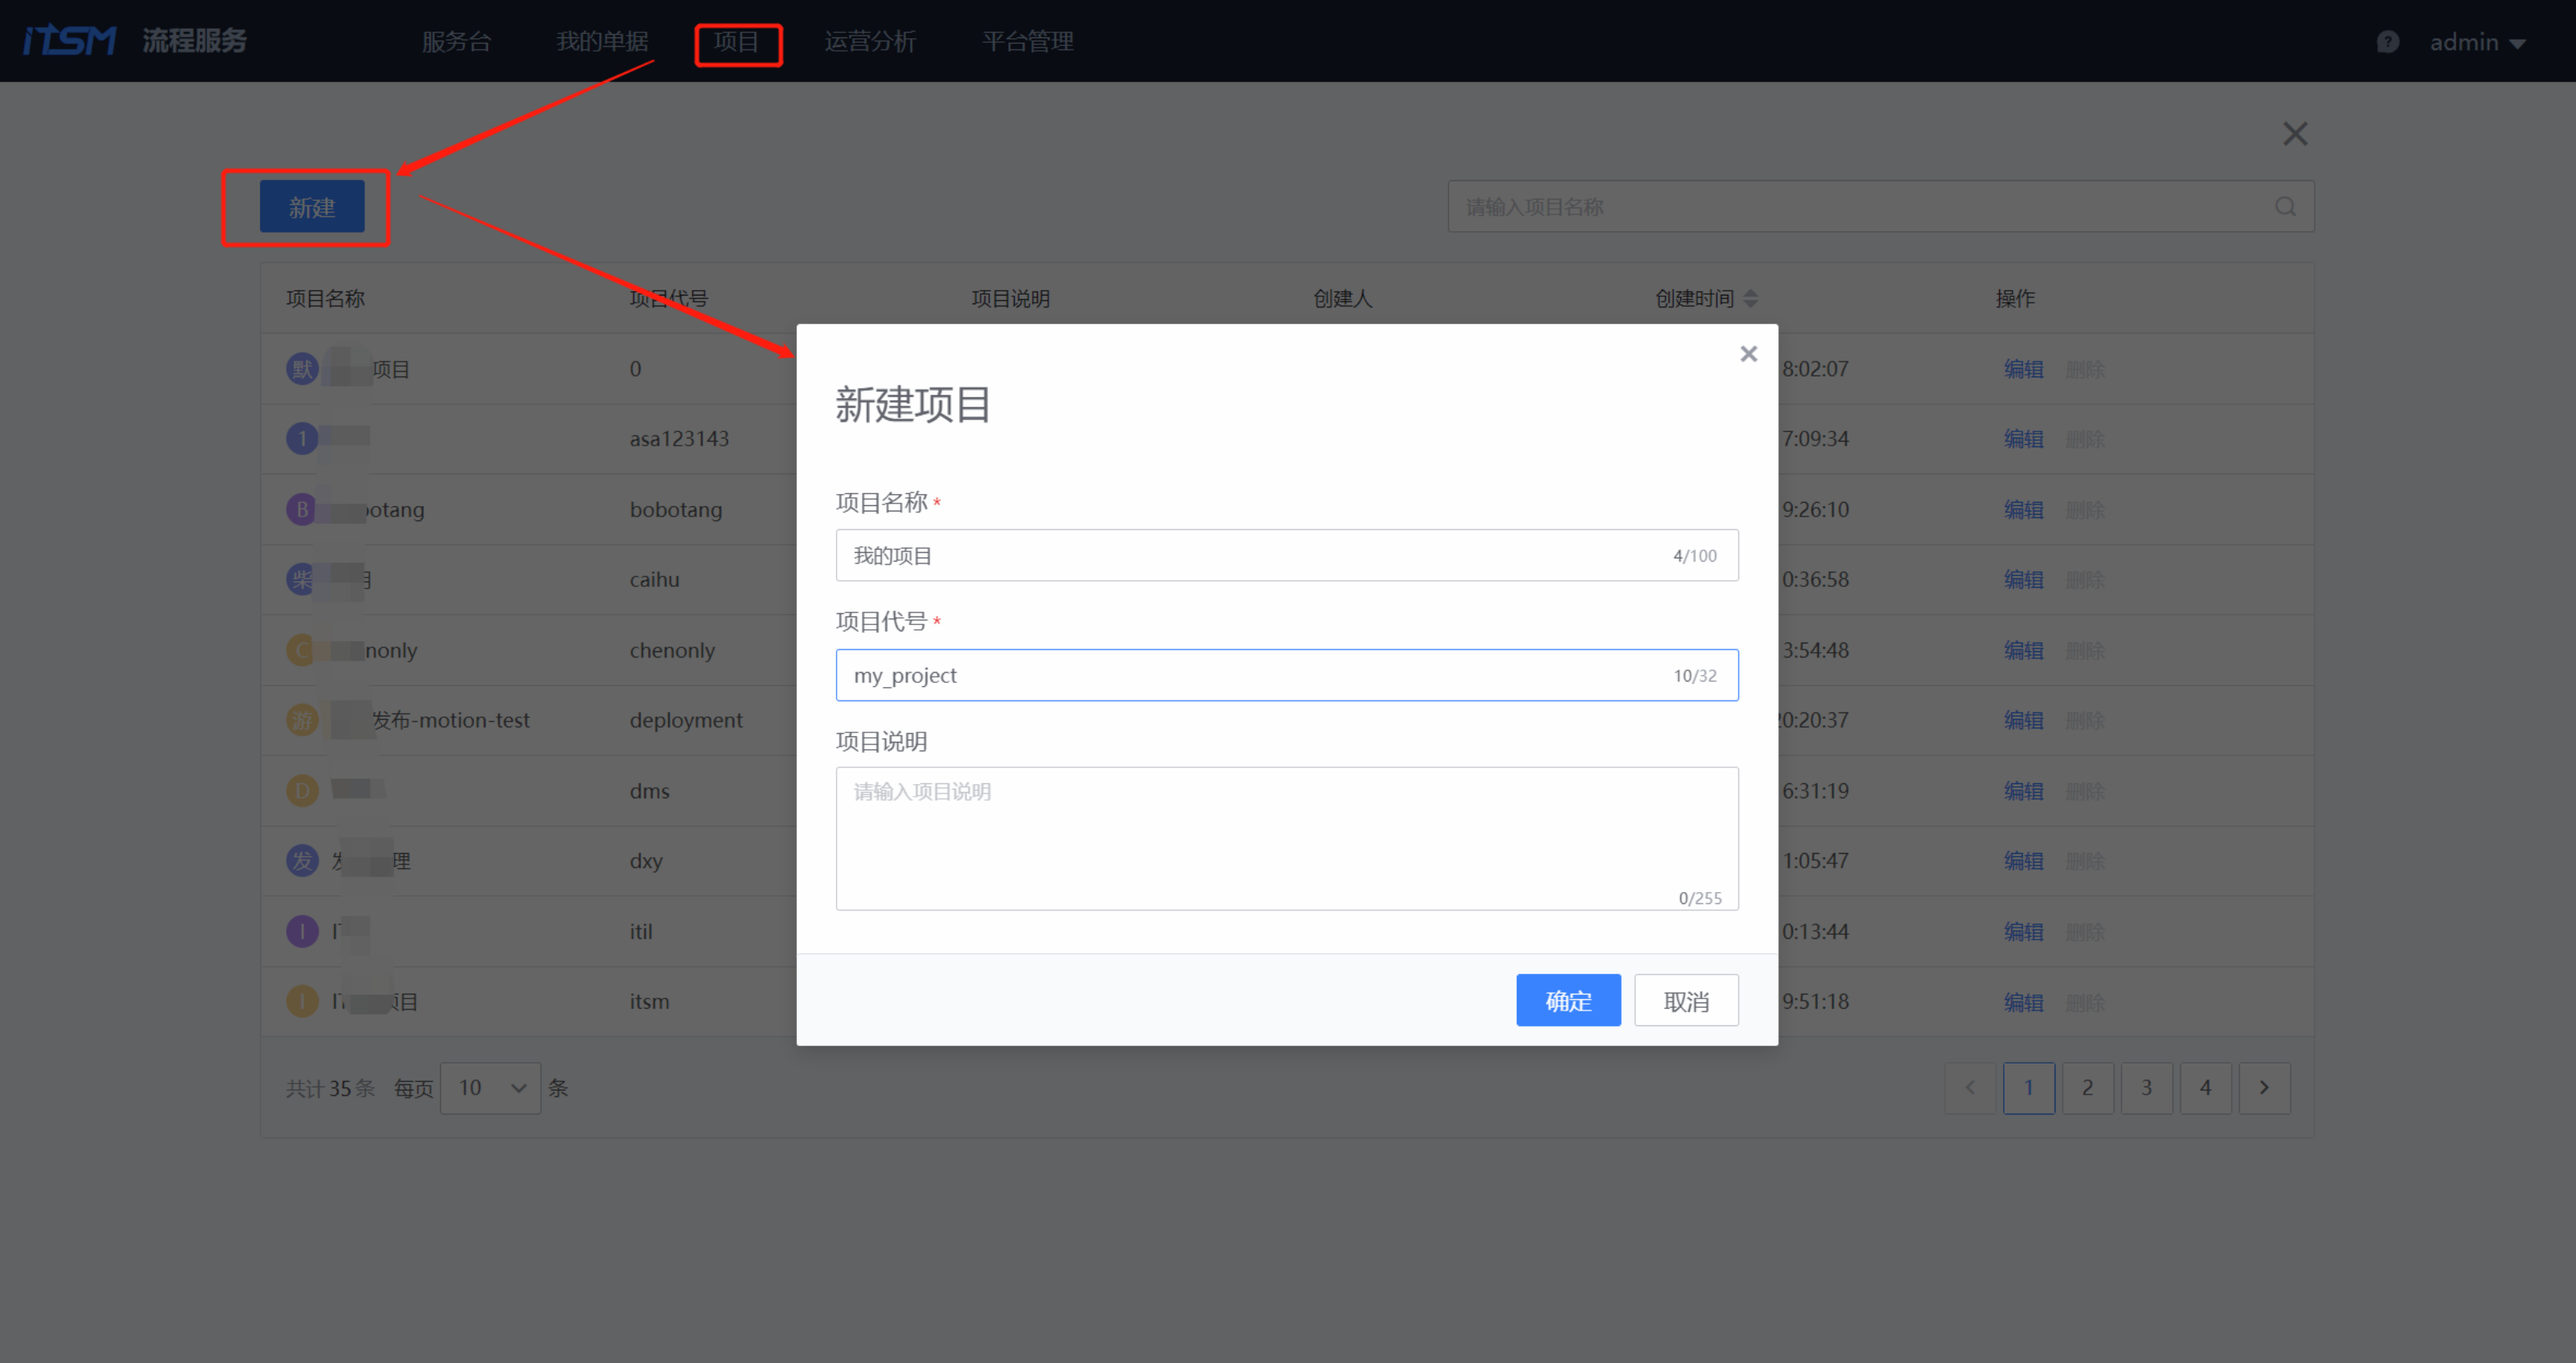Open the admin user dropdown

point(2477,42)
